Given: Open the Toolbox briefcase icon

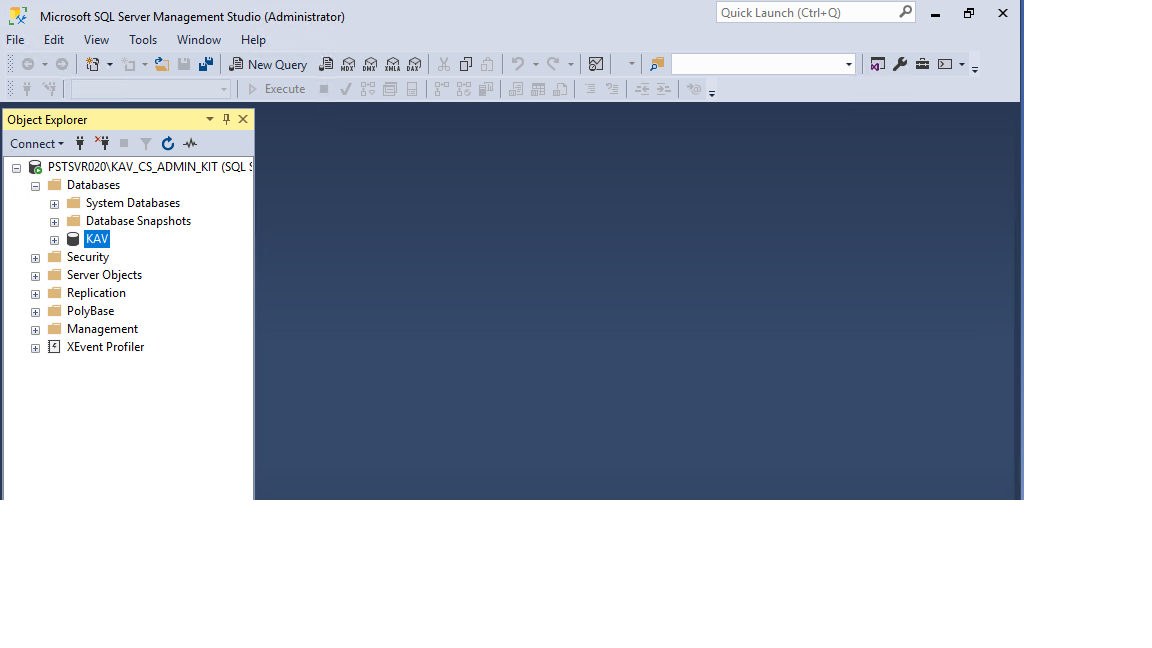Looking at the screenshot, I should coord(922,65).
